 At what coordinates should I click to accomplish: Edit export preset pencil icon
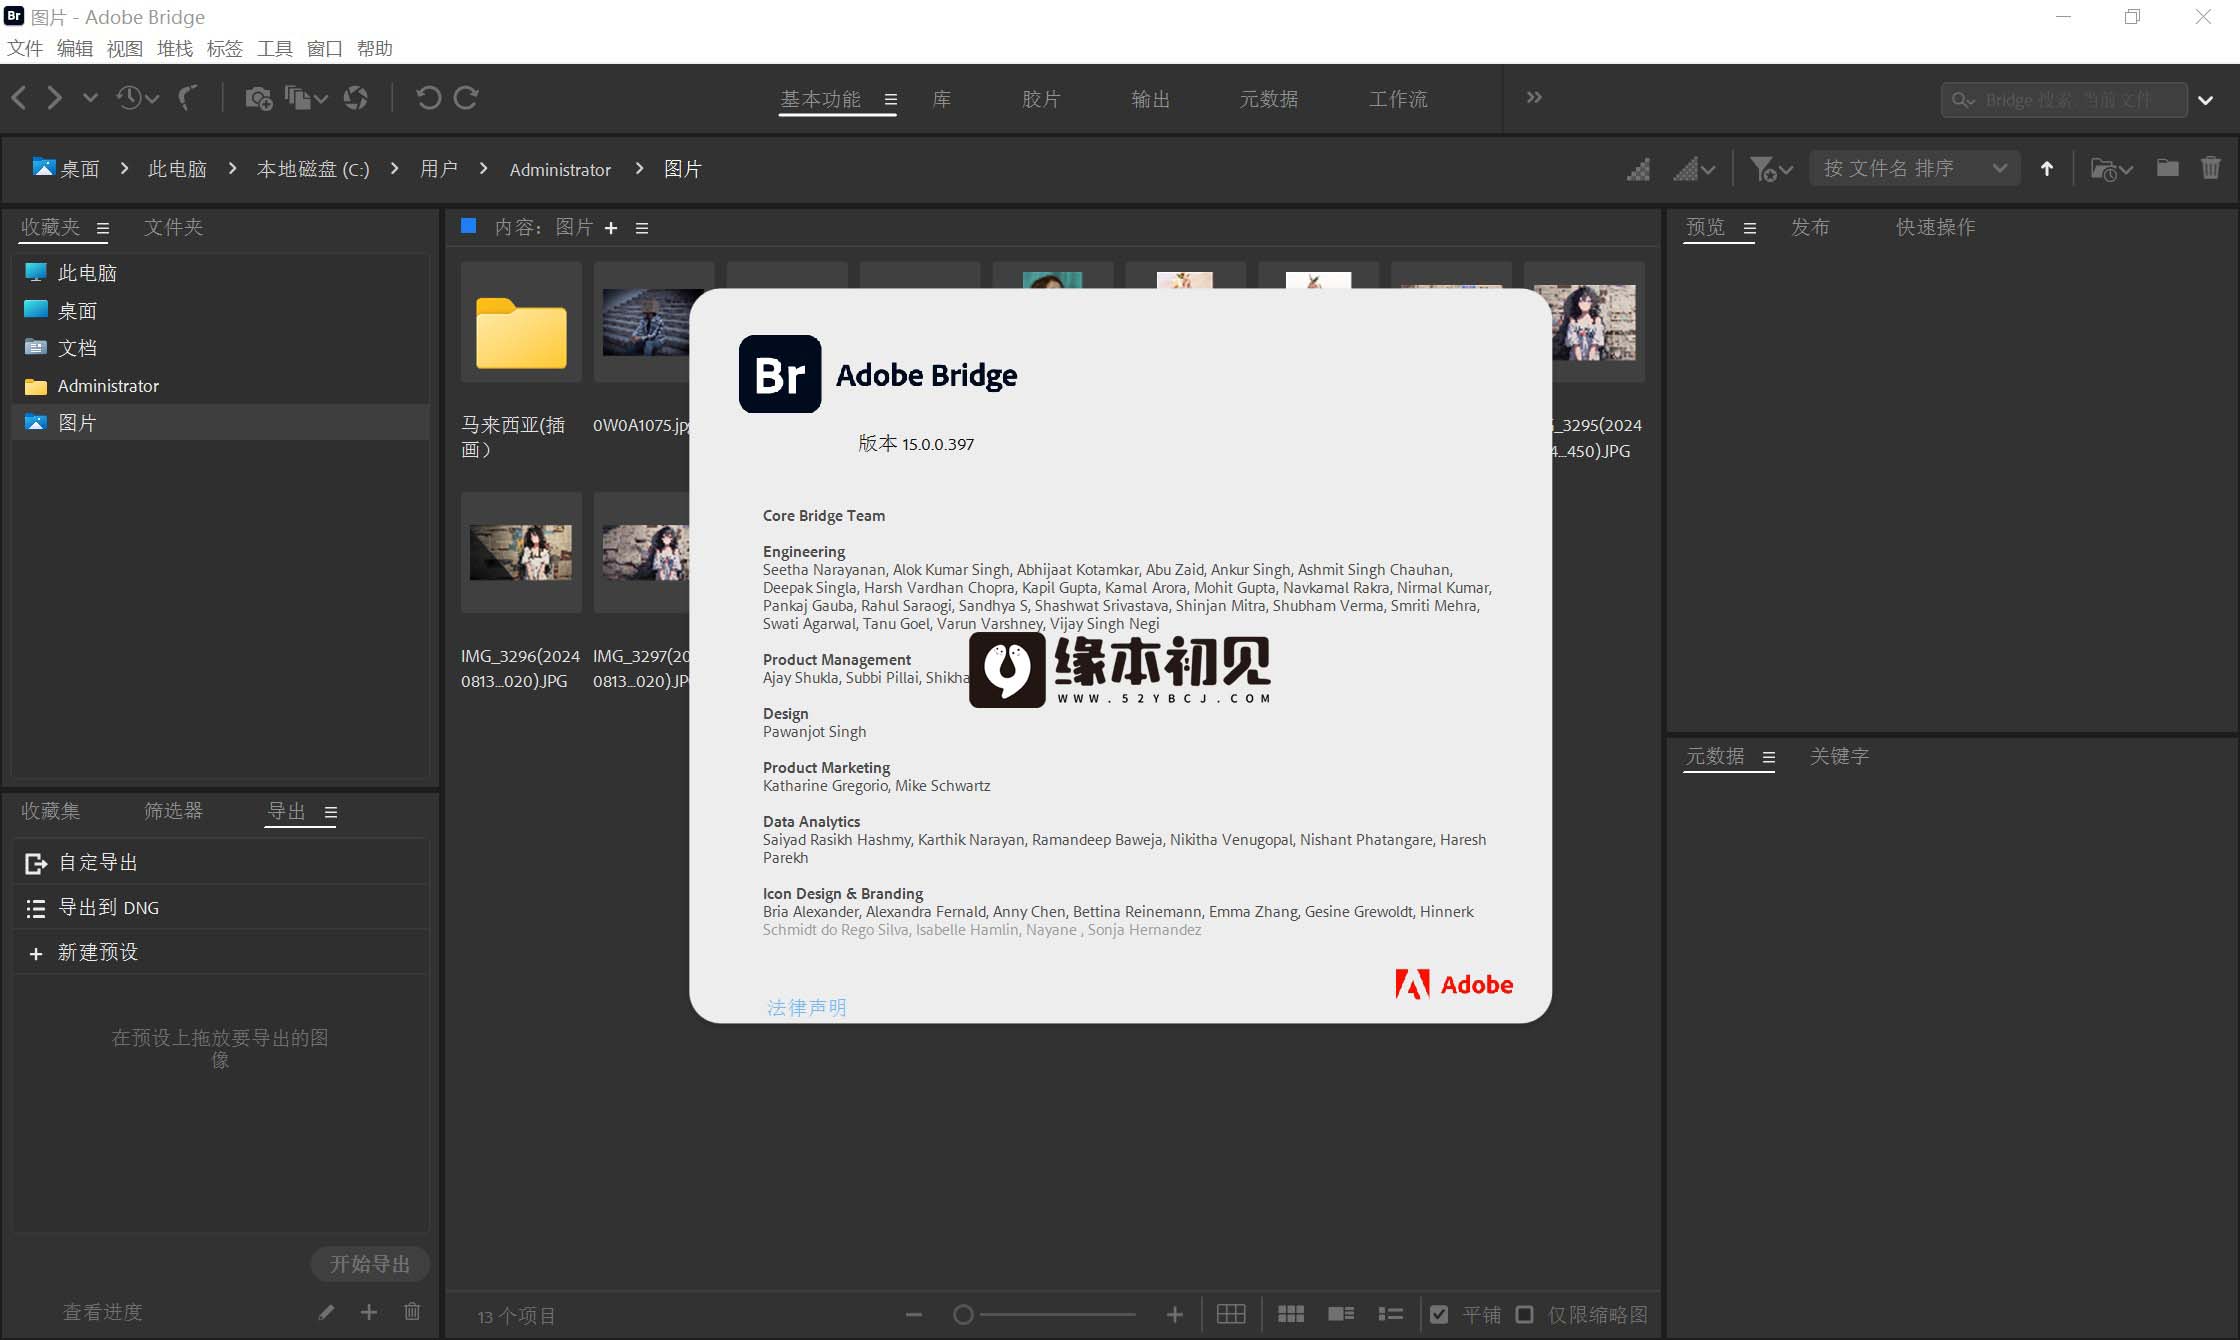click(326, 1312)
